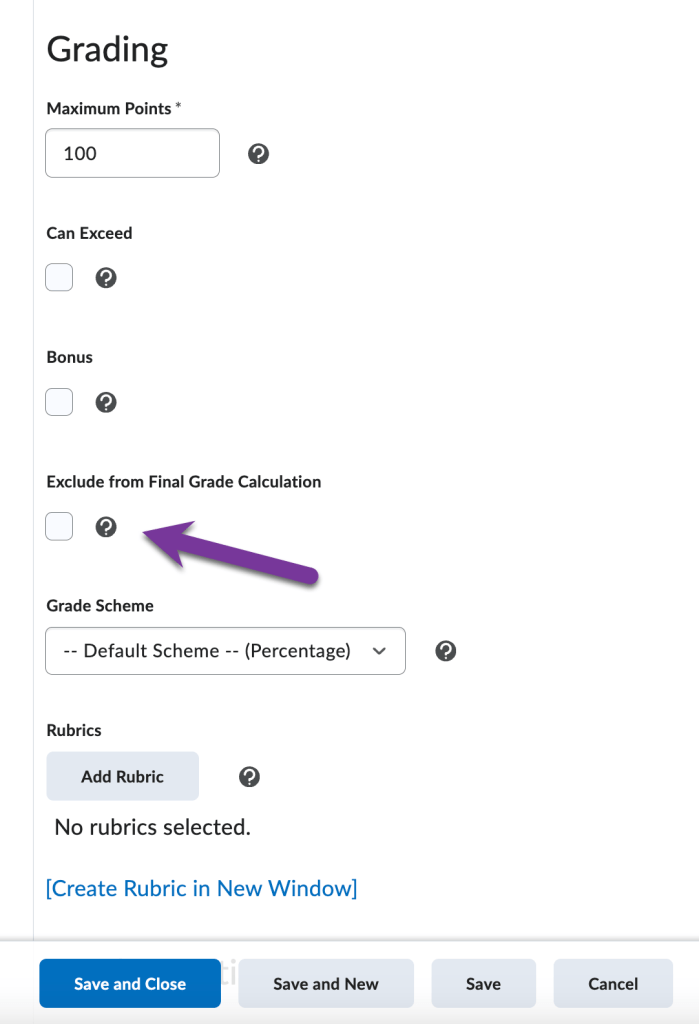The height and width of the screenshot is (1024, 699).
Task: View help information for Rubrics
Action: coord(249,776)
